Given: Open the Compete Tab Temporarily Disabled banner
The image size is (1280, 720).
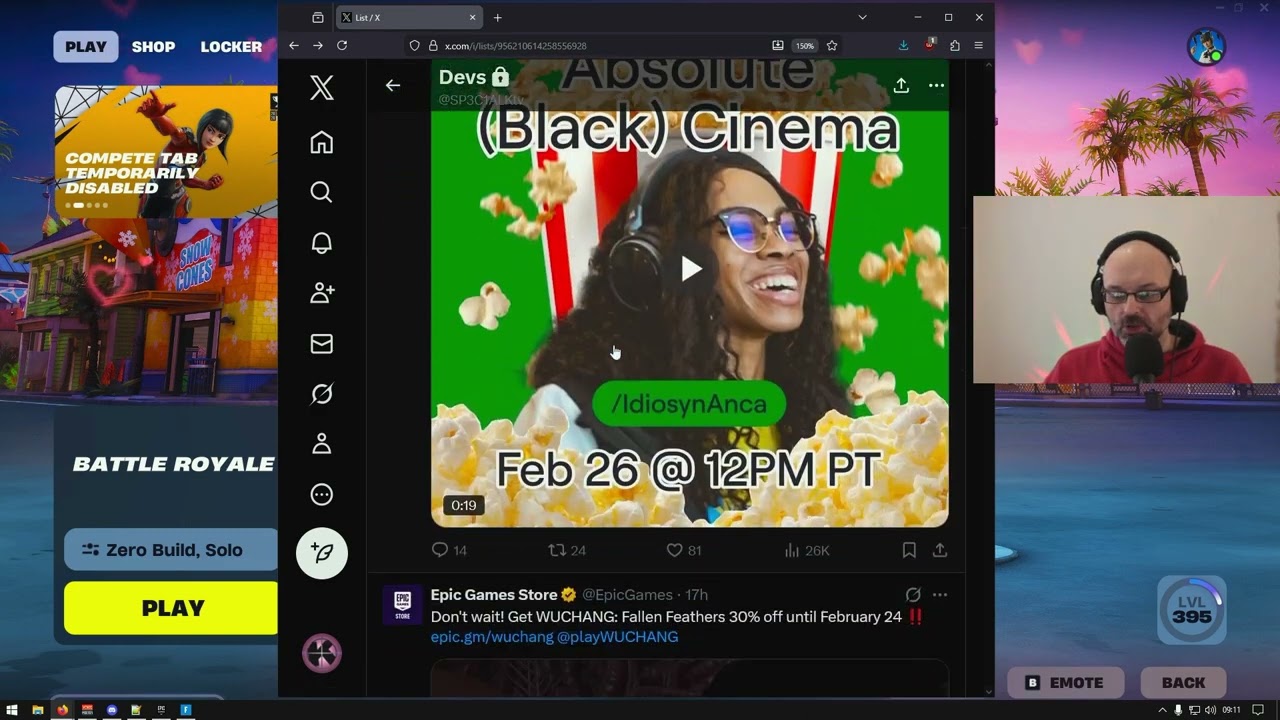Looking at the screenshot, I should point(166,152).
